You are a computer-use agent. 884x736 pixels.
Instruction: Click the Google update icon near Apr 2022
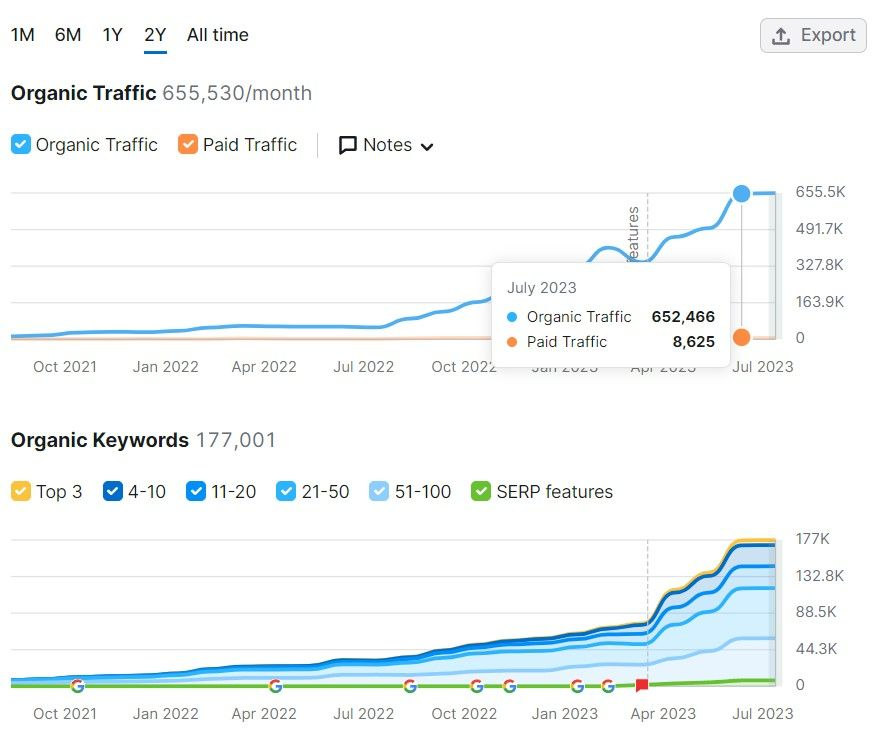point(275,686)
